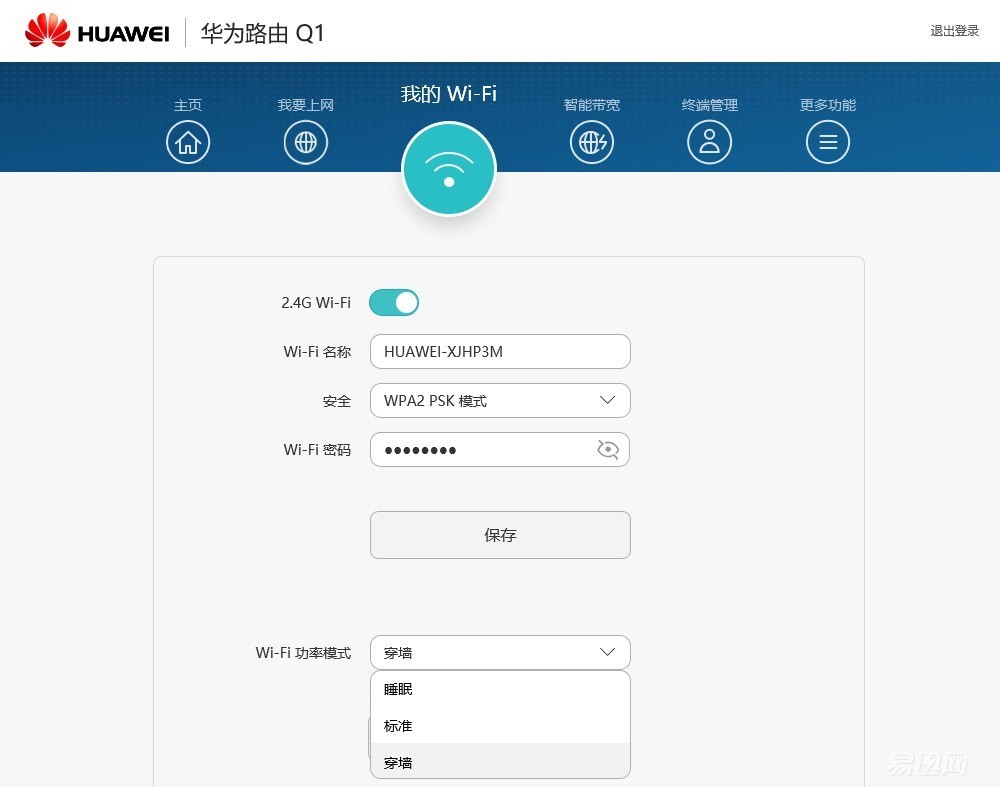The height and width of the screenshot is (787, 1000).
Task: Collapse the Wi-Fi 功率模式 dropdown arrow
Action: pos(607,652)
